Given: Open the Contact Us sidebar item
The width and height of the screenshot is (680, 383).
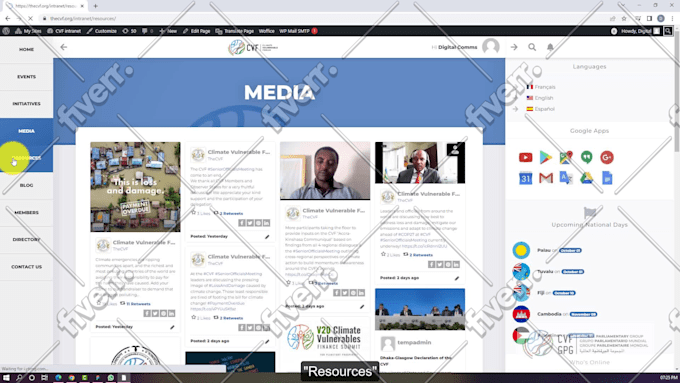Looking at the screenshot, I should click(x=26, y=267).
